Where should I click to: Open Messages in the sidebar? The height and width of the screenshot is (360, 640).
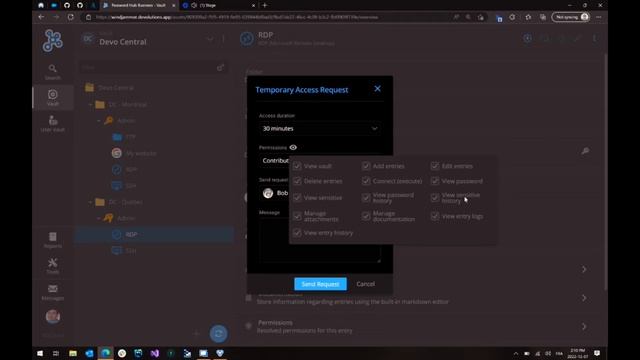point(53,292)
